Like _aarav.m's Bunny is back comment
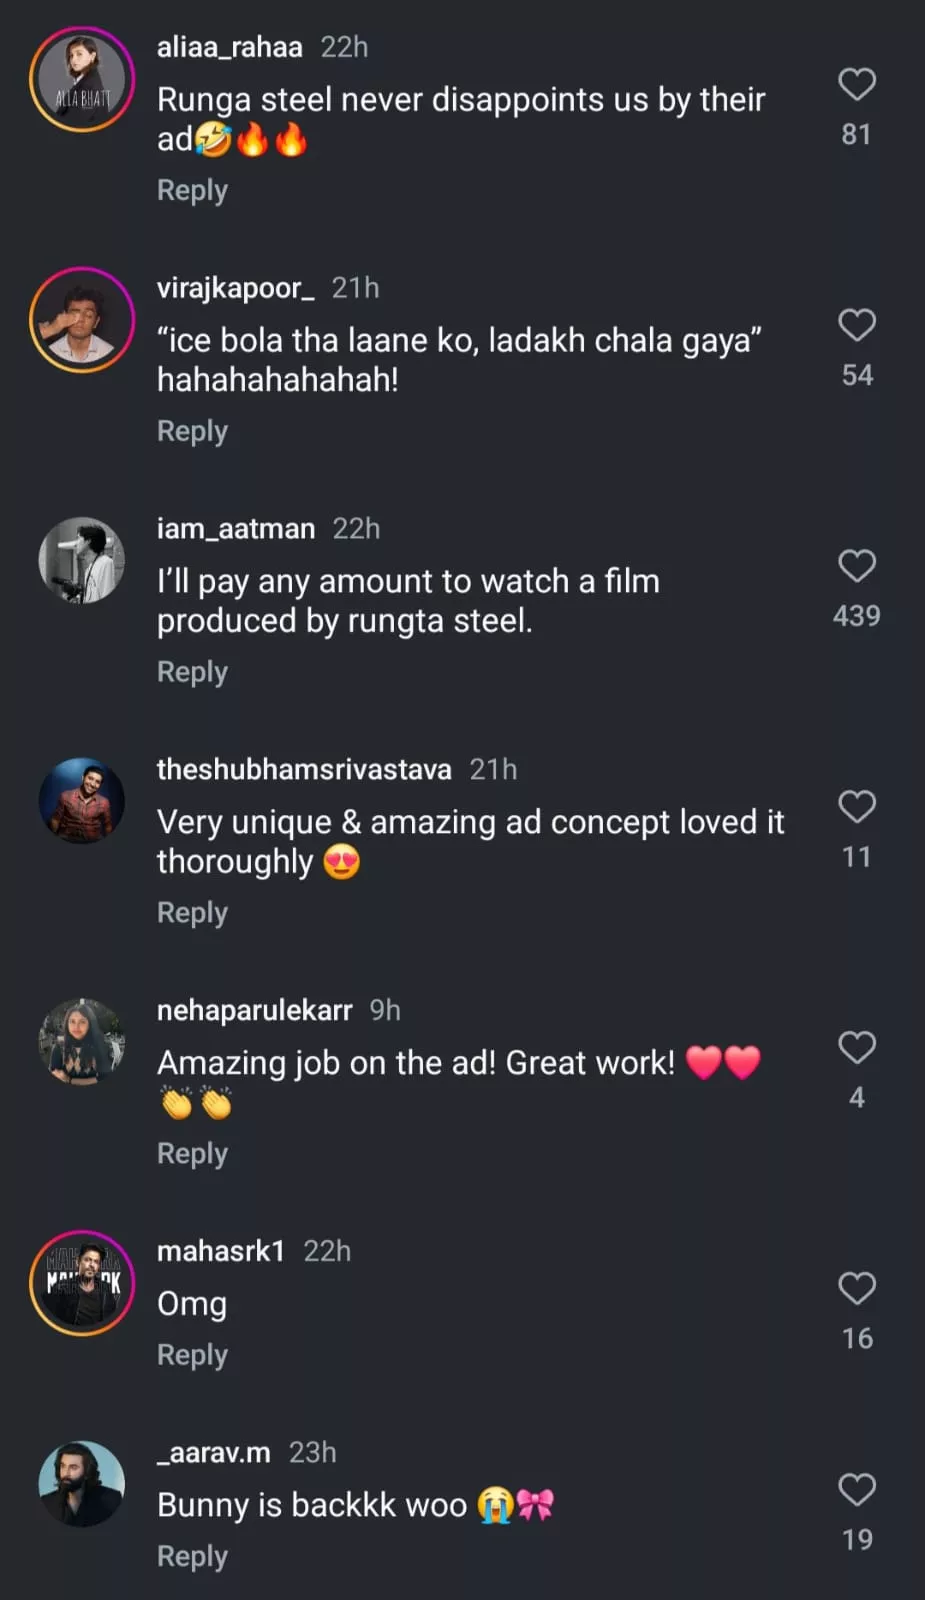The image size is (925, 1600). pyautogui.click(x=856, y=1489)
